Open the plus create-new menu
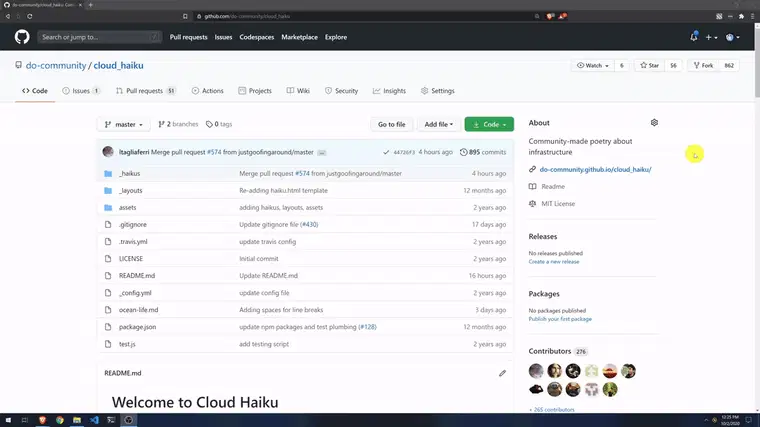The image size is (760, 427). pyautogui.click(x=711, y=37)
